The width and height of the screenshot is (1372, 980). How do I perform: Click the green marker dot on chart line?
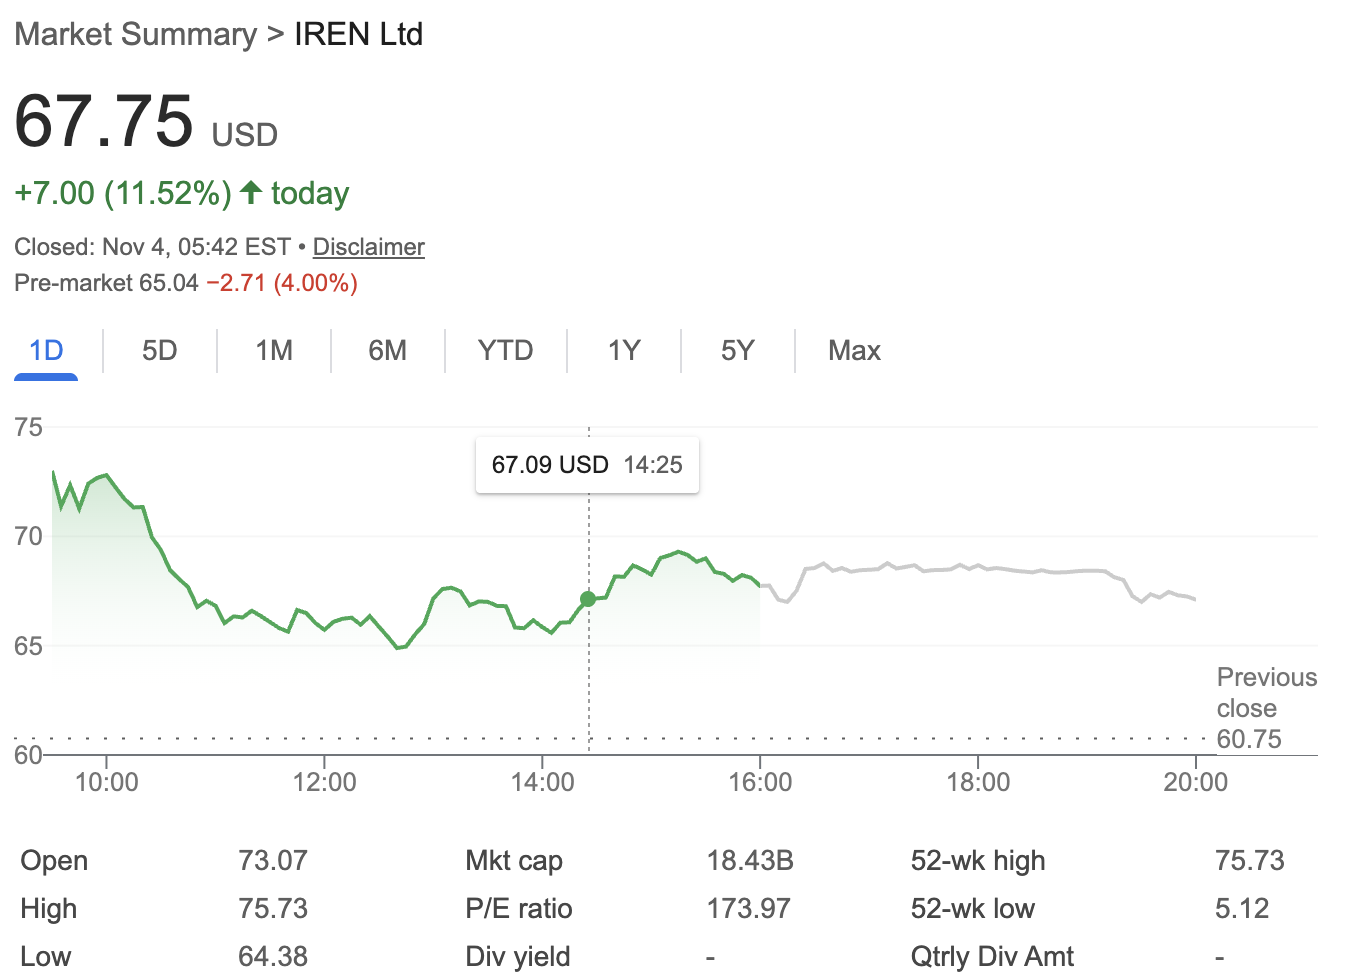pos(588,599)
